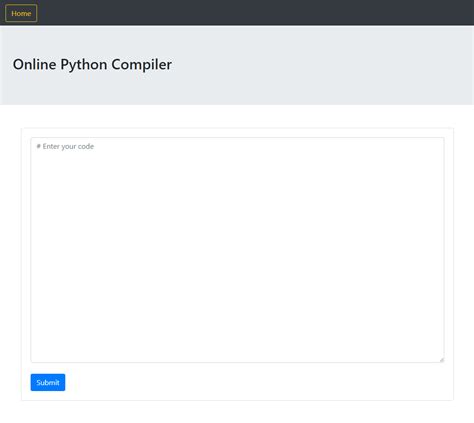474x423 pixels.
Task: Open the Home navigation button
Action: pyautogui.click(x=21, y=13)
